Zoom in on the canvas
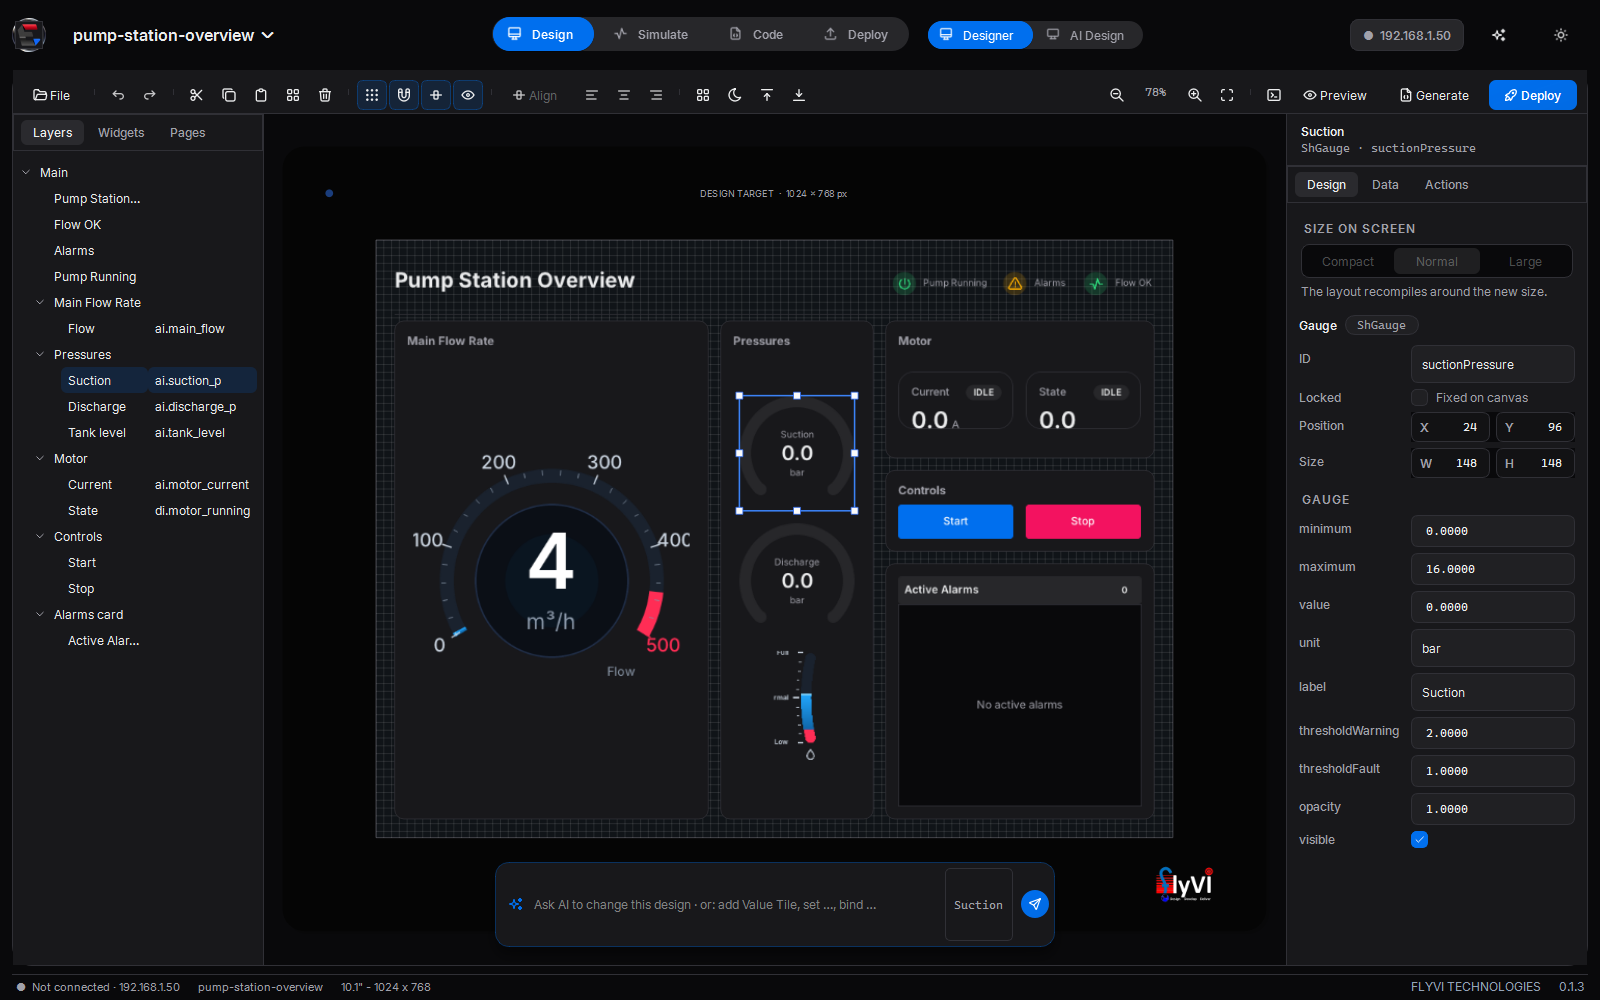Image resolution: width=1600 pixels, height=1000 pixels. pos(1195,95)
